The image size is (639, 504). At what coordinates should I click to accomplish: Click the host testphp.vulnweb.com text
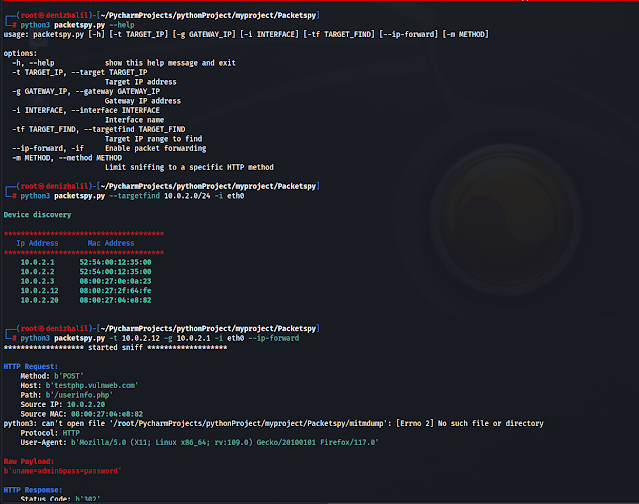[x=92, y=385]
